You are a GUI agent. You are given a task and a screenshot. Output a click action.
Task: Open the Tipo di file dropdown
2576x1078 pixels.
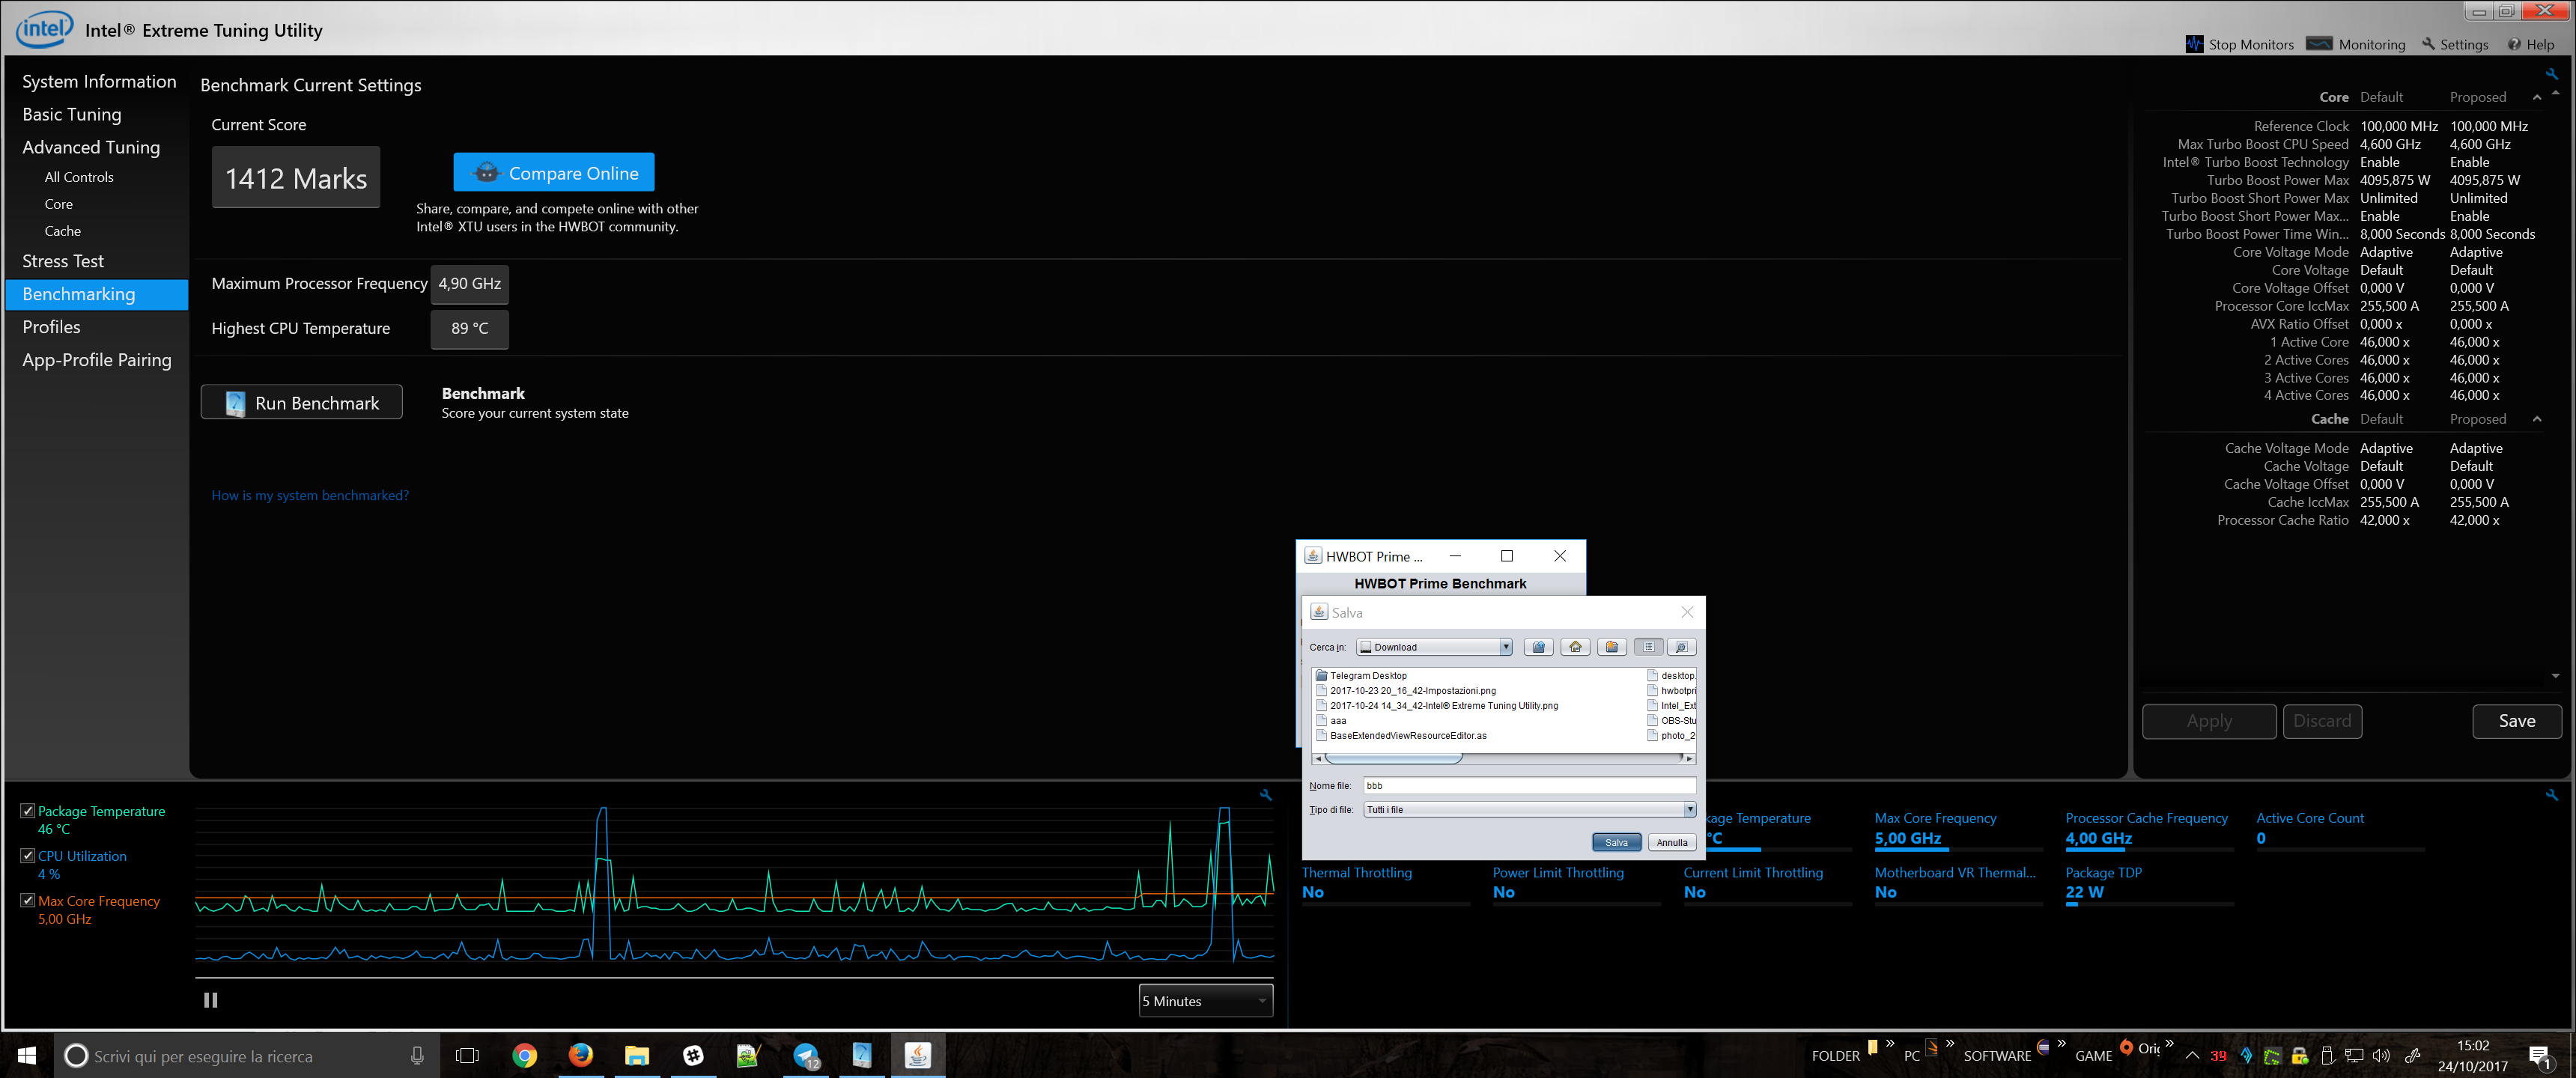tap(1529, 809)
